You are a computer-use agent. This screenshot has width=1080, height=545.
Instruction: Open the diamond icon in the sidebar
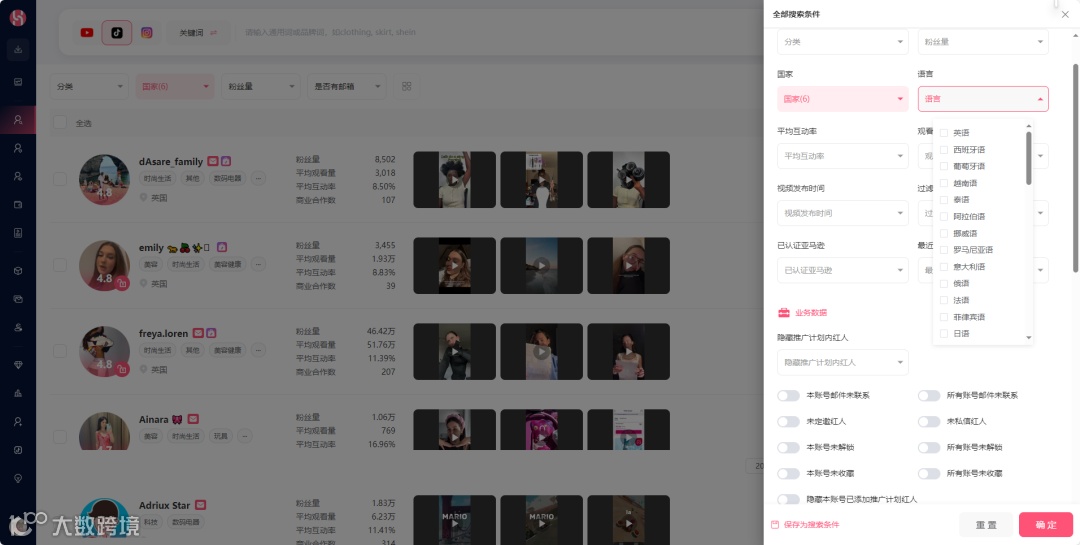pos(18,364)
